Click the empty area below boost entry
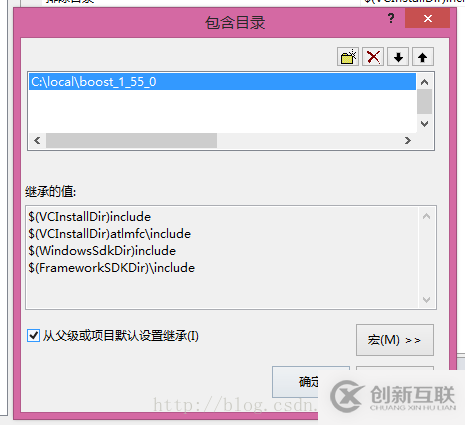Image resolution: width=465 pixels, height=425 pixels. click(x=222, y=112)
